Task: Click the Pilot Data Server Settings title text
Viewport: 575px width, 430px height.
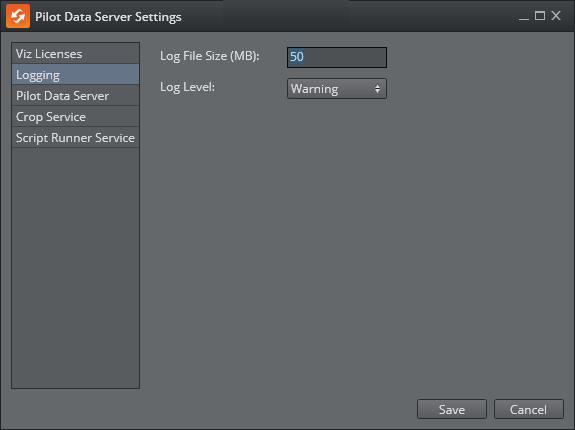Action: [x=108, y=17]
